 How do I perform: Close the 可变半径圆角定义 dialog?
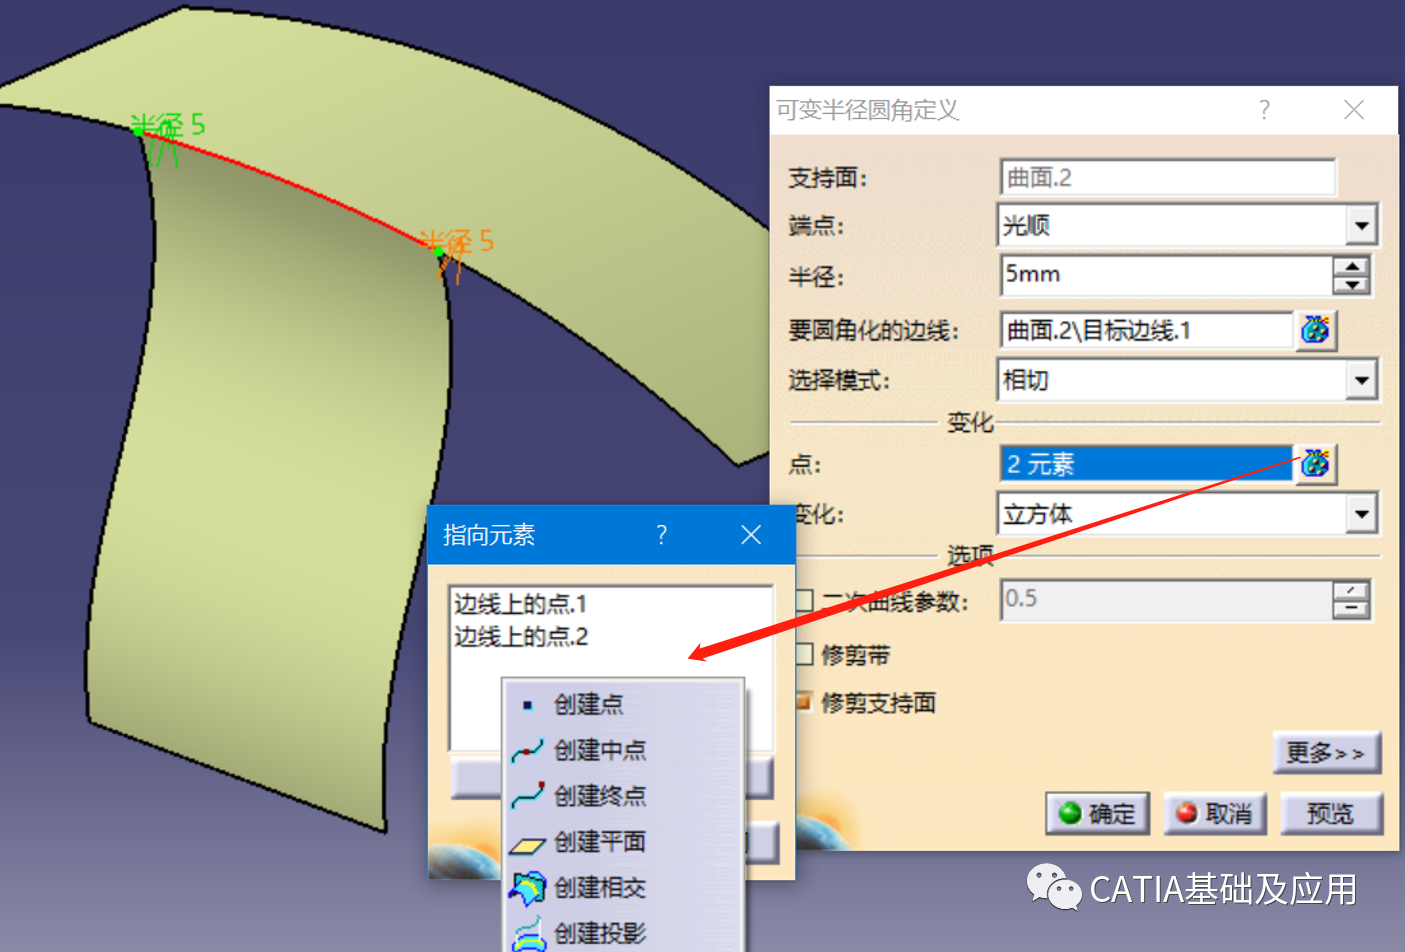[1354, 110]
